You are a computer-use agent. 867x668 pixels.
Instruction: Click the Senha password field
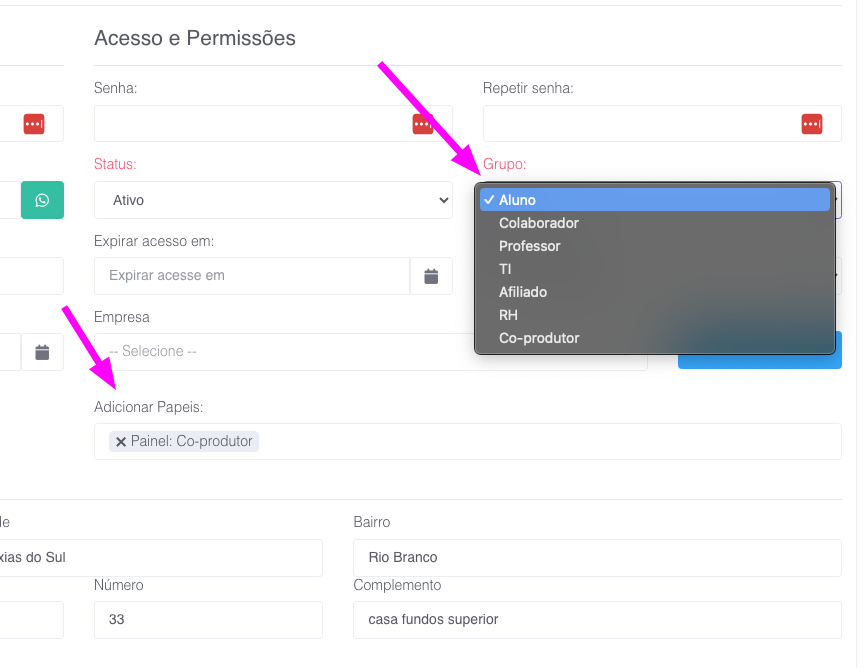250,124
